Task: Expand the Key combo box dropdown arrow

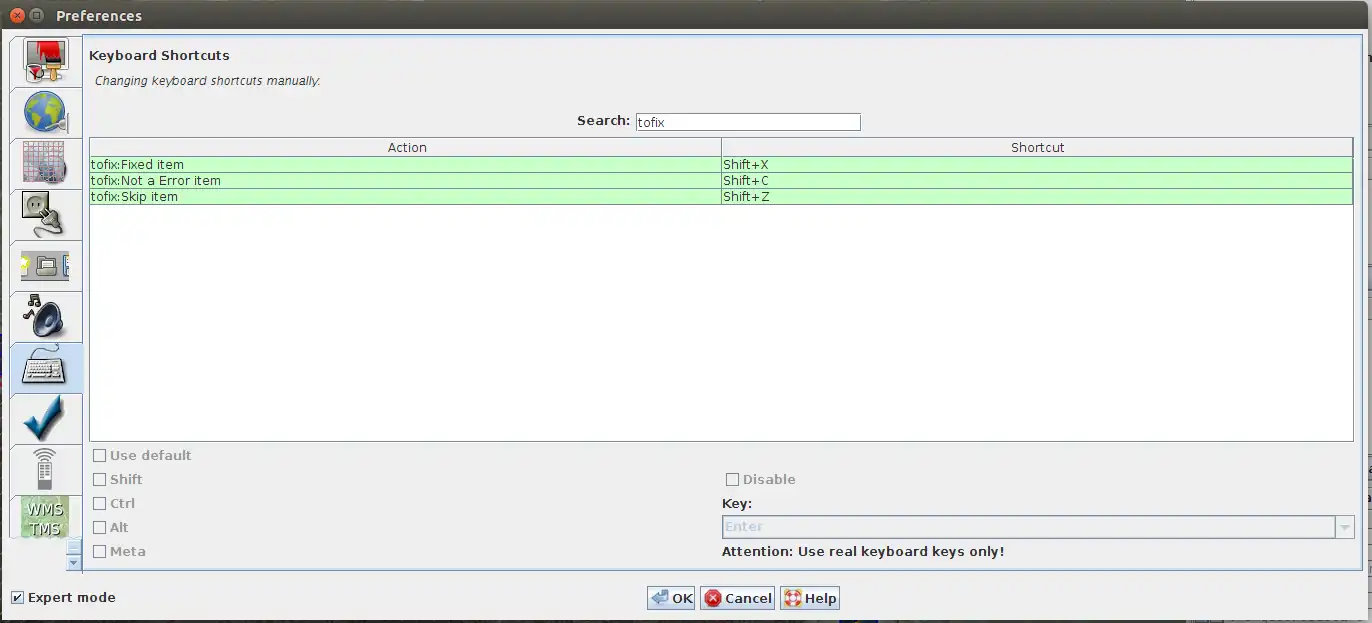Action: tap(1344, 527)
